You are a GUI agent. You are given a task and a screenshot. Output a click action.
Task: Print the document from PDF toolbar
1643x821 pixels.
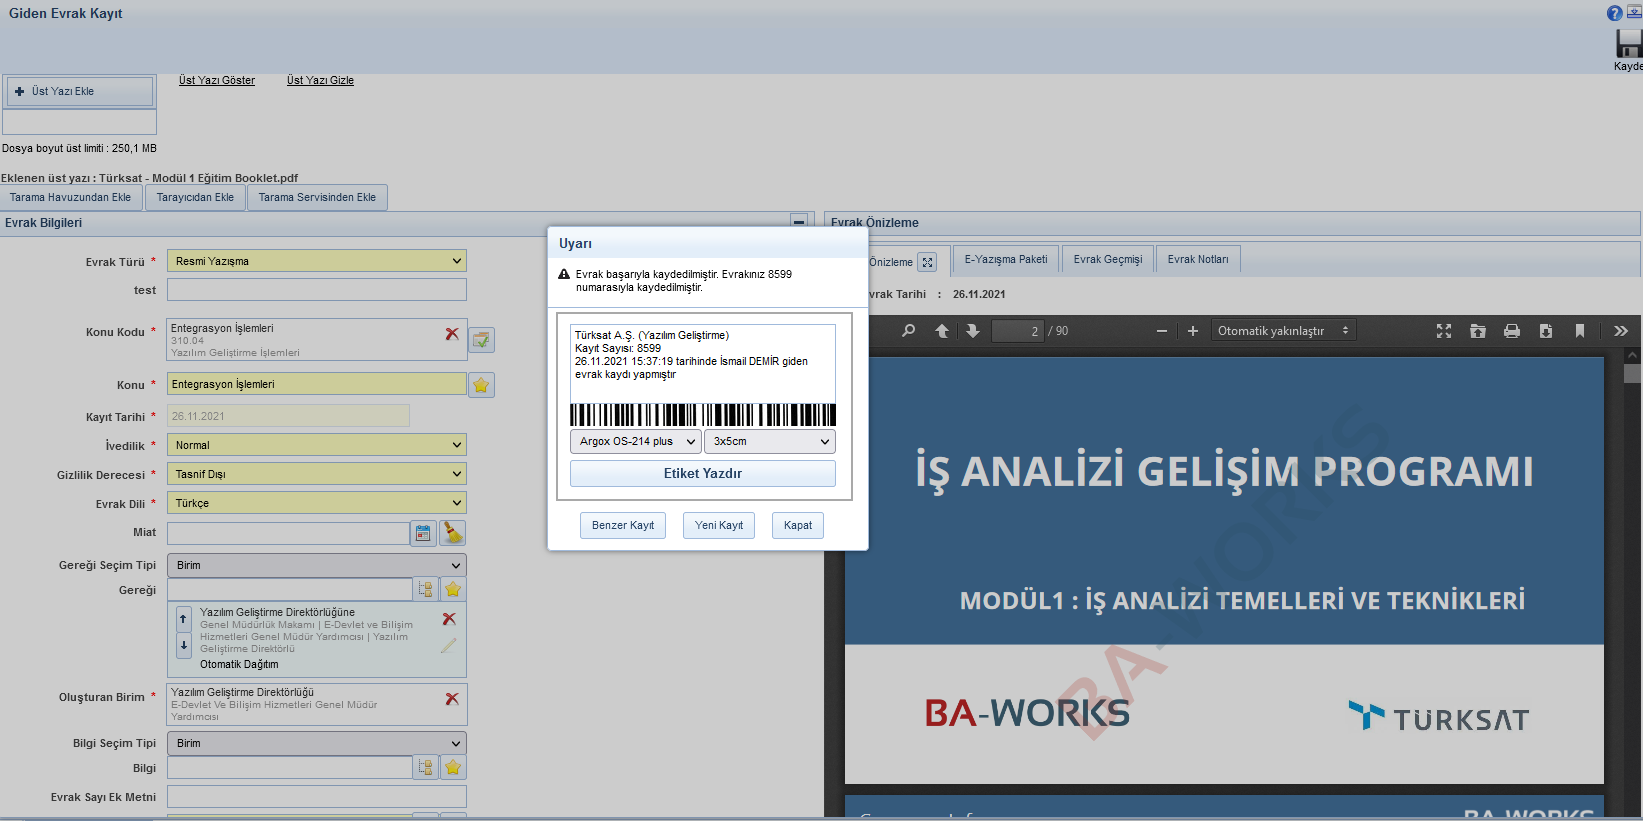(1511, 331)
